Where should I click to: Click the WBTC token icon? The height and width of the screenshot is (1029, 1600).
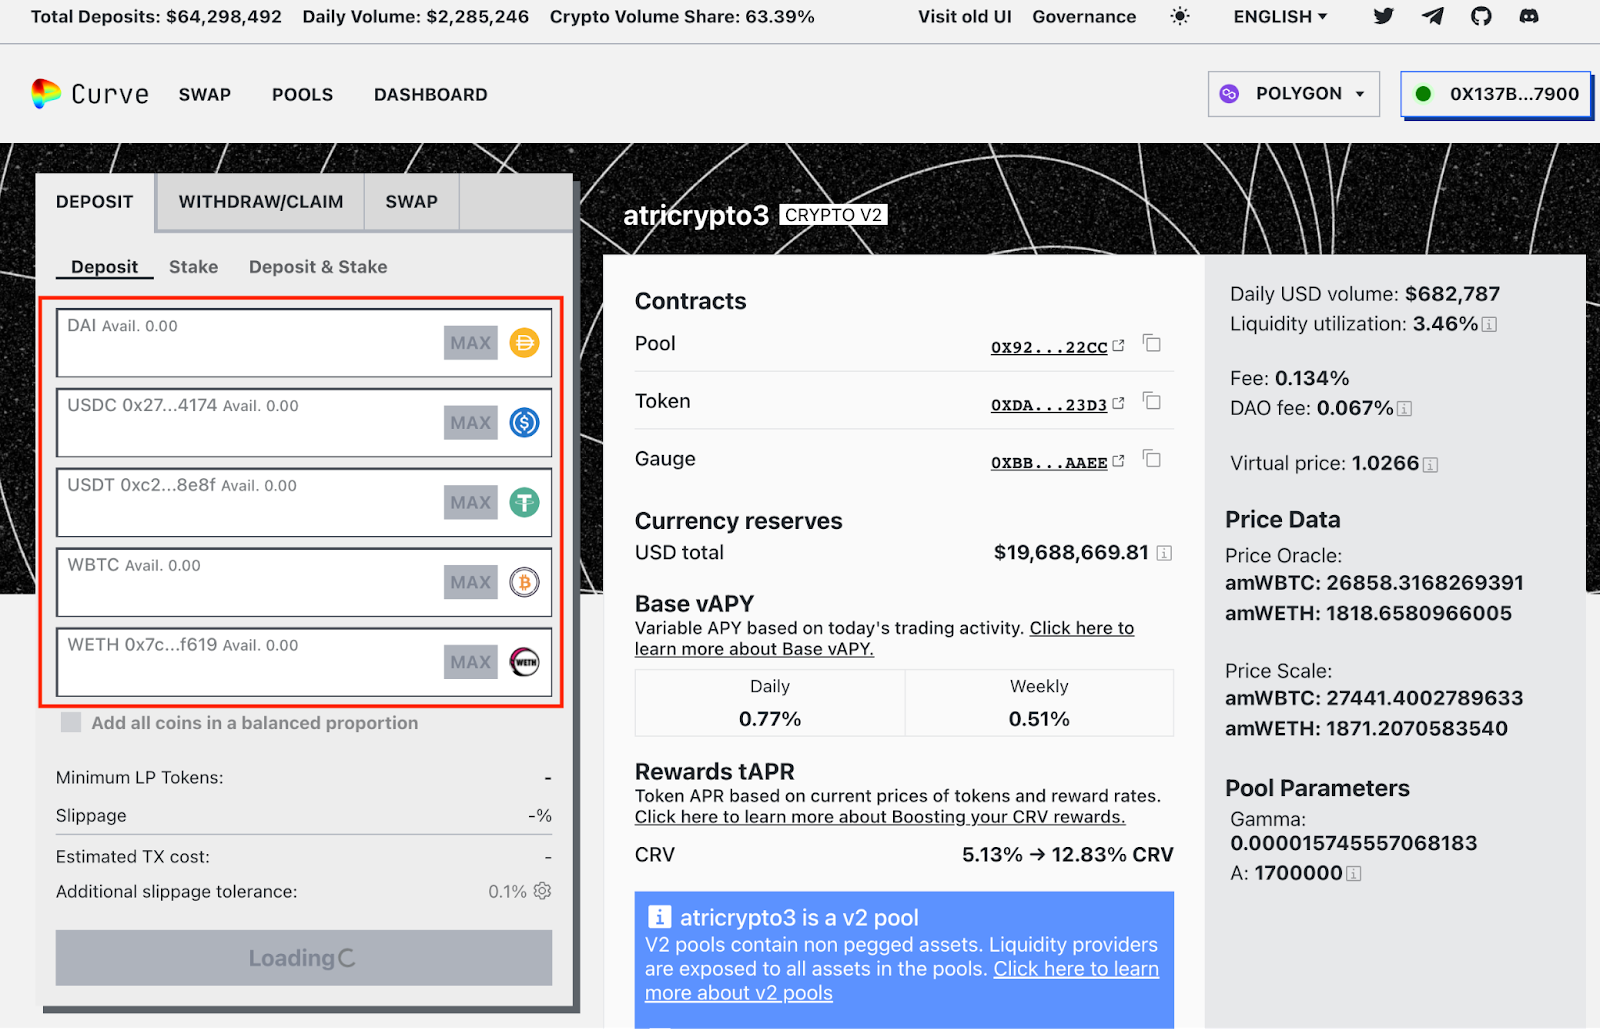[x=524, y=582]
